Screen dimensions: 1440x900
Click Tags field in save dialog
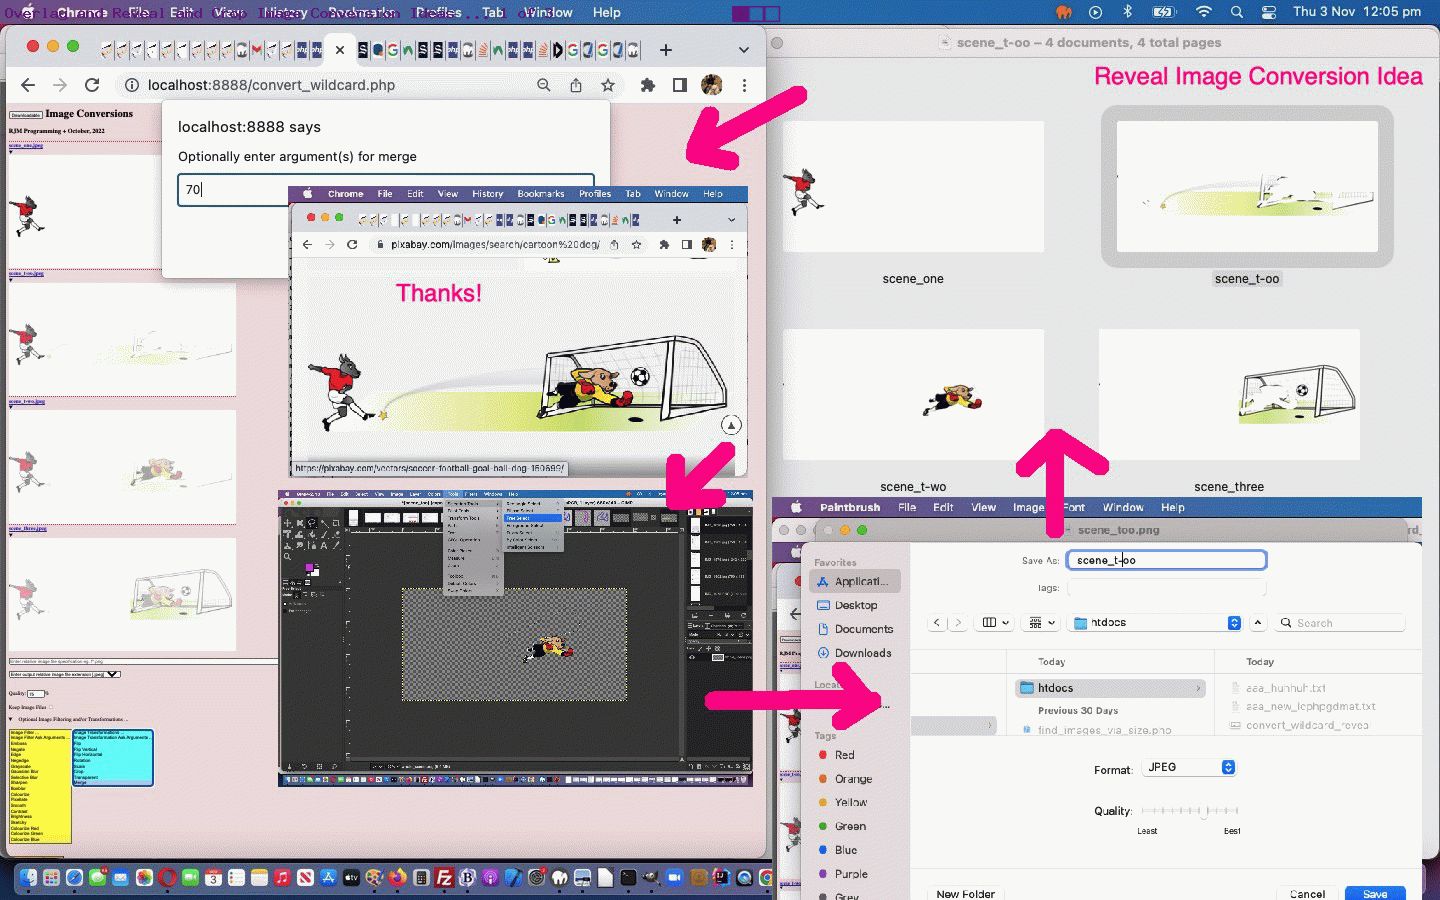1166,588
